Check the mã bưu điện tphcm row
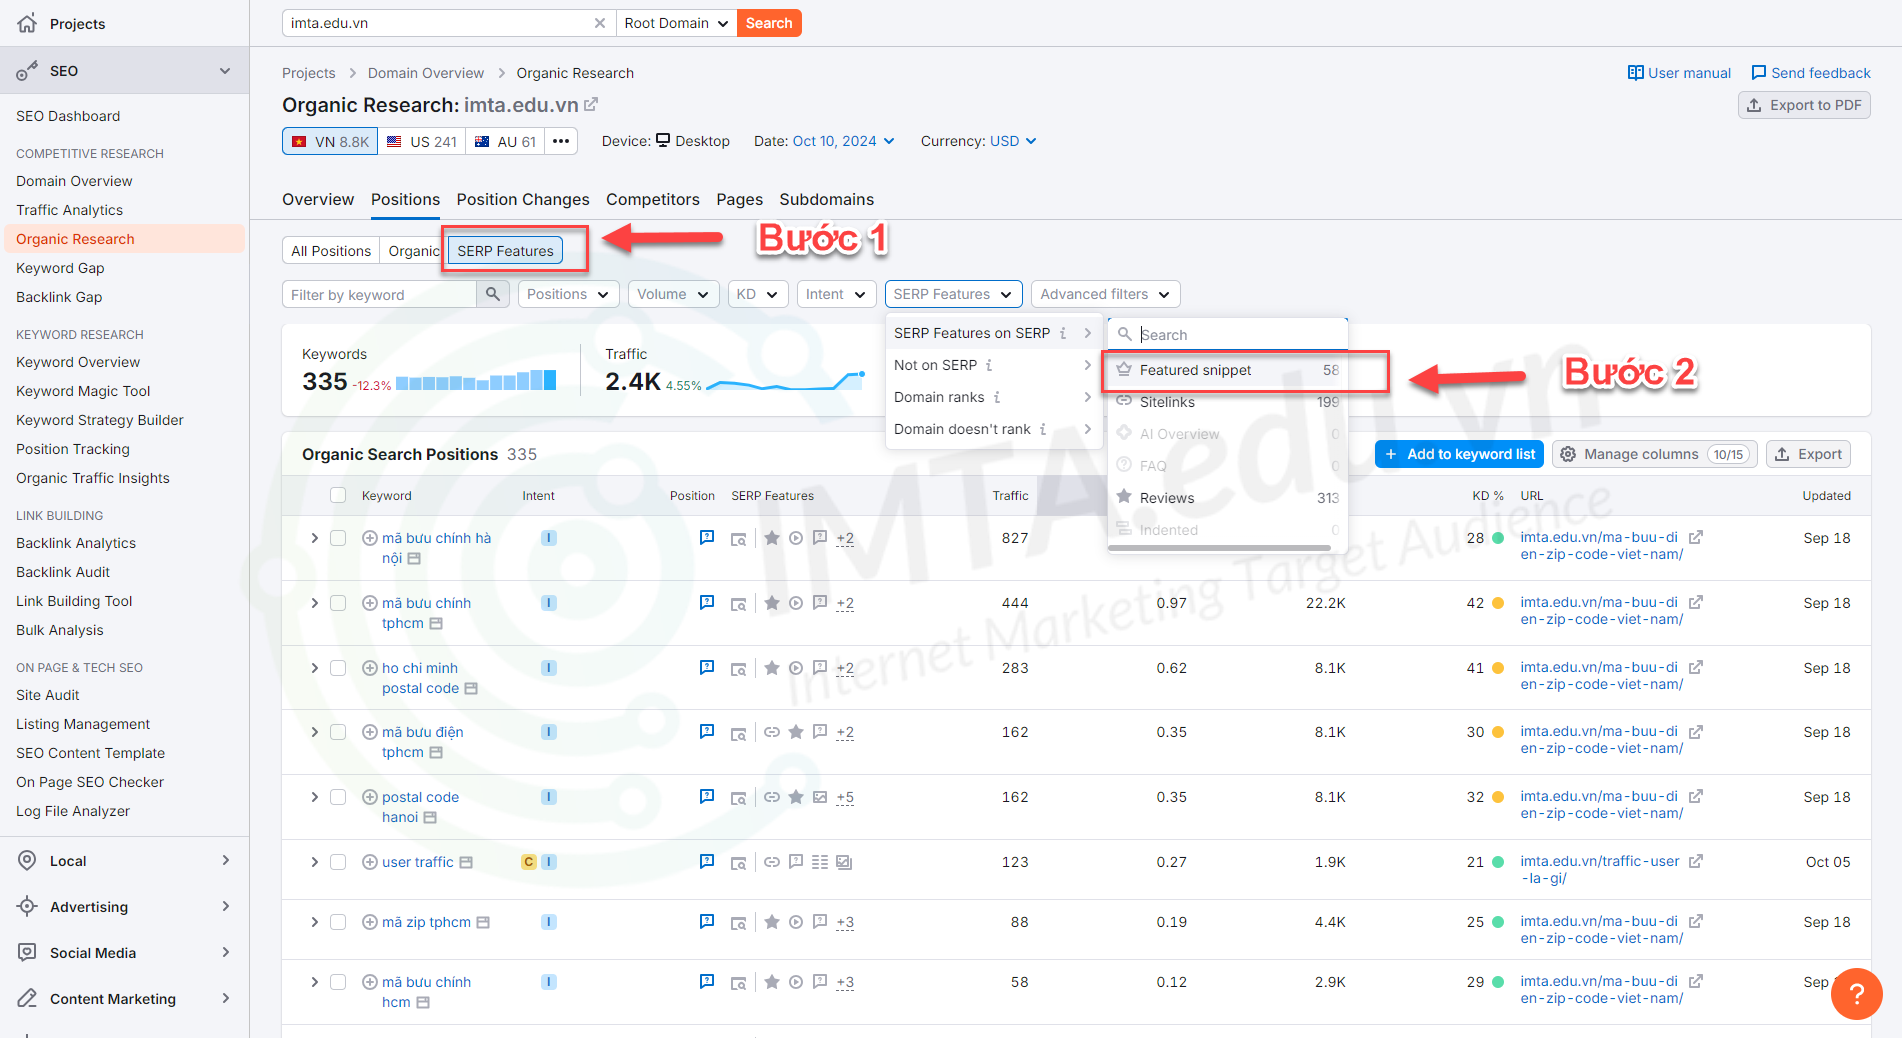The height and width of the screenshot is (1038, 1902). [x=338, y=732]
